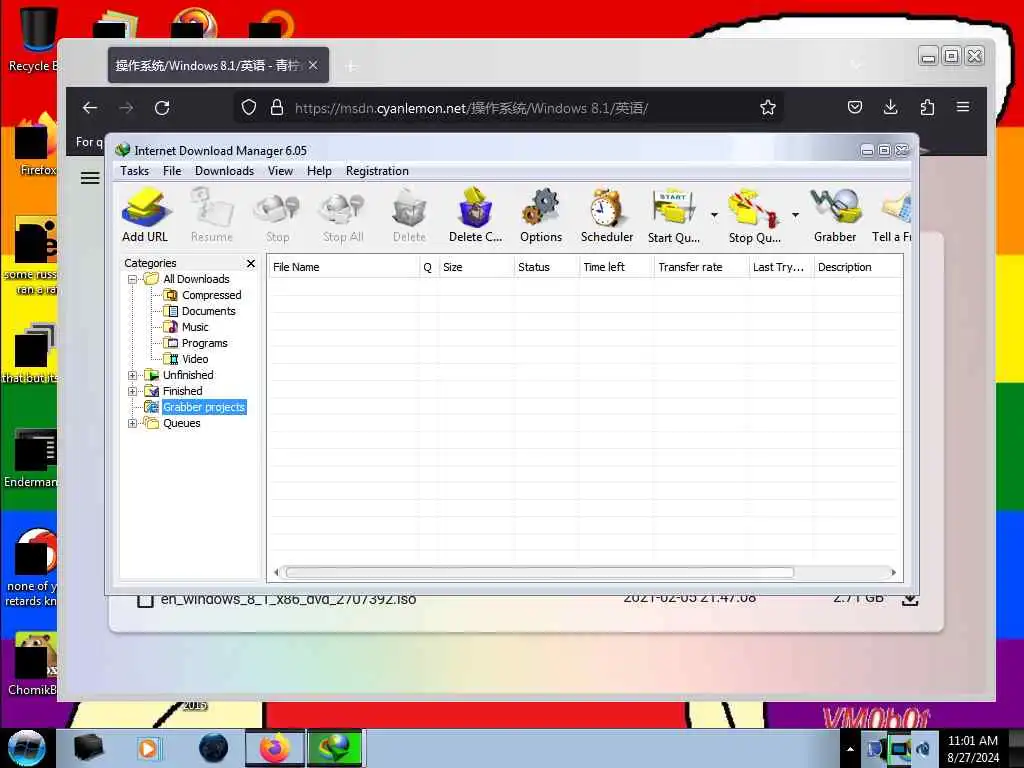Select the Video category

195,359
